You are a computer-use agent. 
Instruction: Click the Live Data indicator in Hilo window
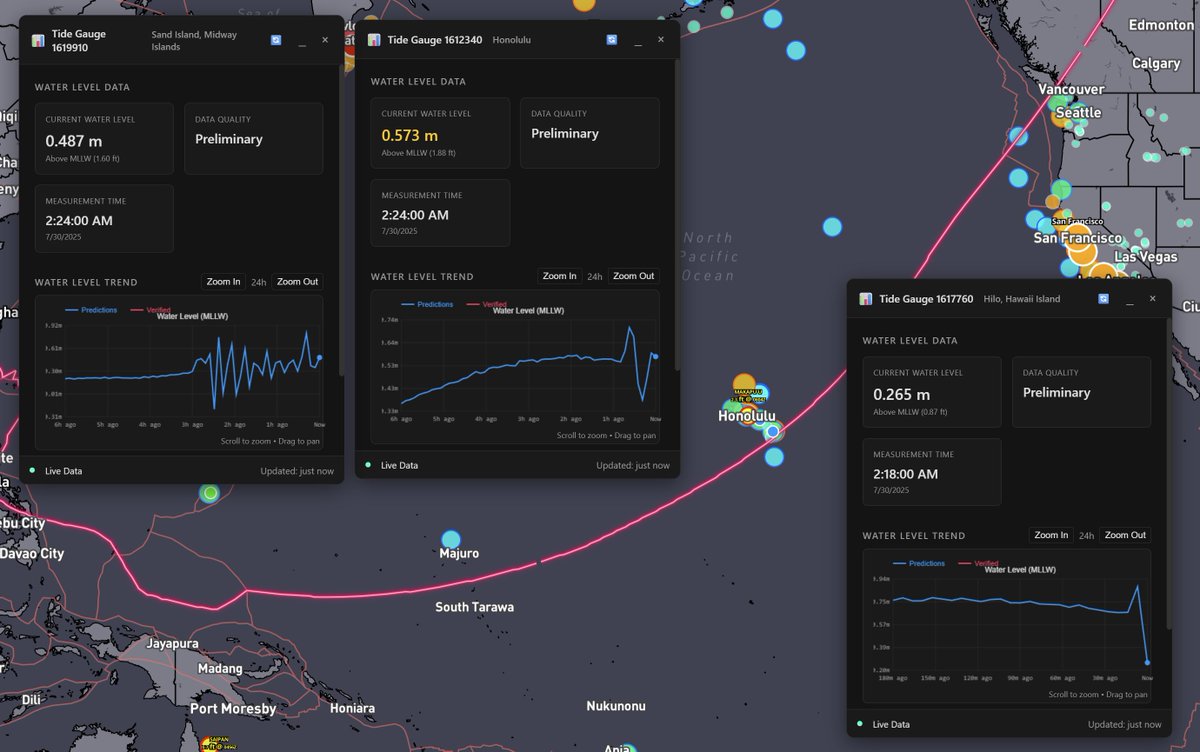[884, 724]
